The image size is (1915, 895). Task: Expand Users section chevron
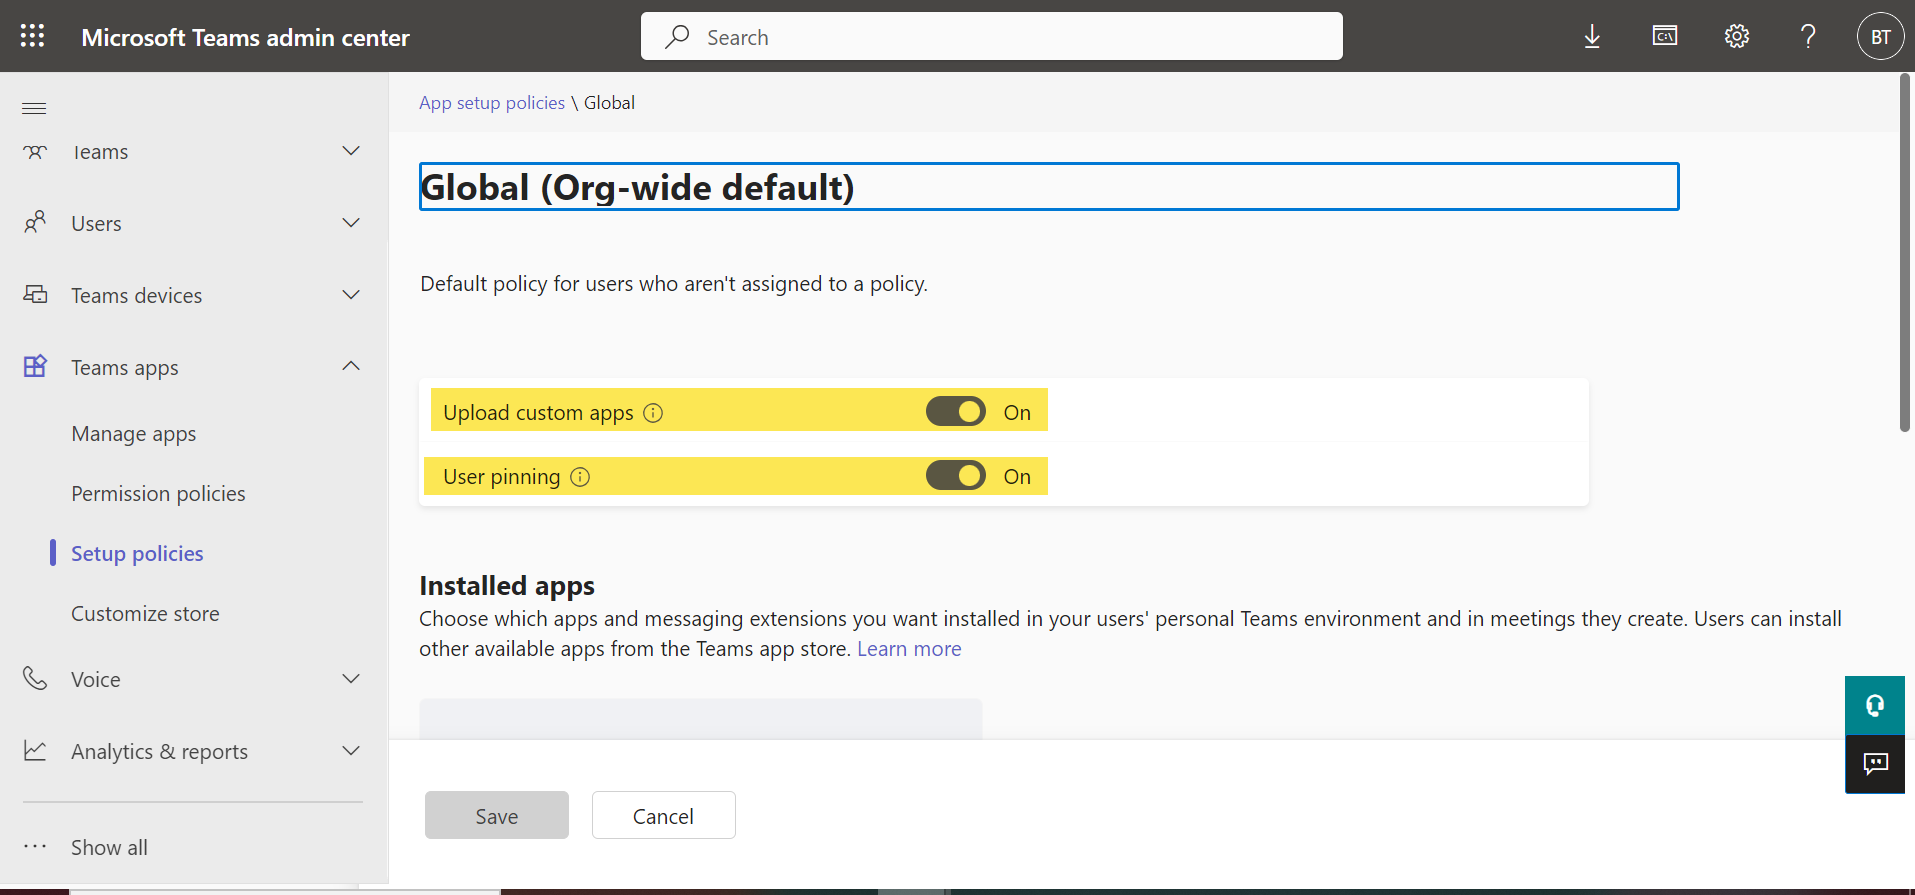(x=351, y=223)
